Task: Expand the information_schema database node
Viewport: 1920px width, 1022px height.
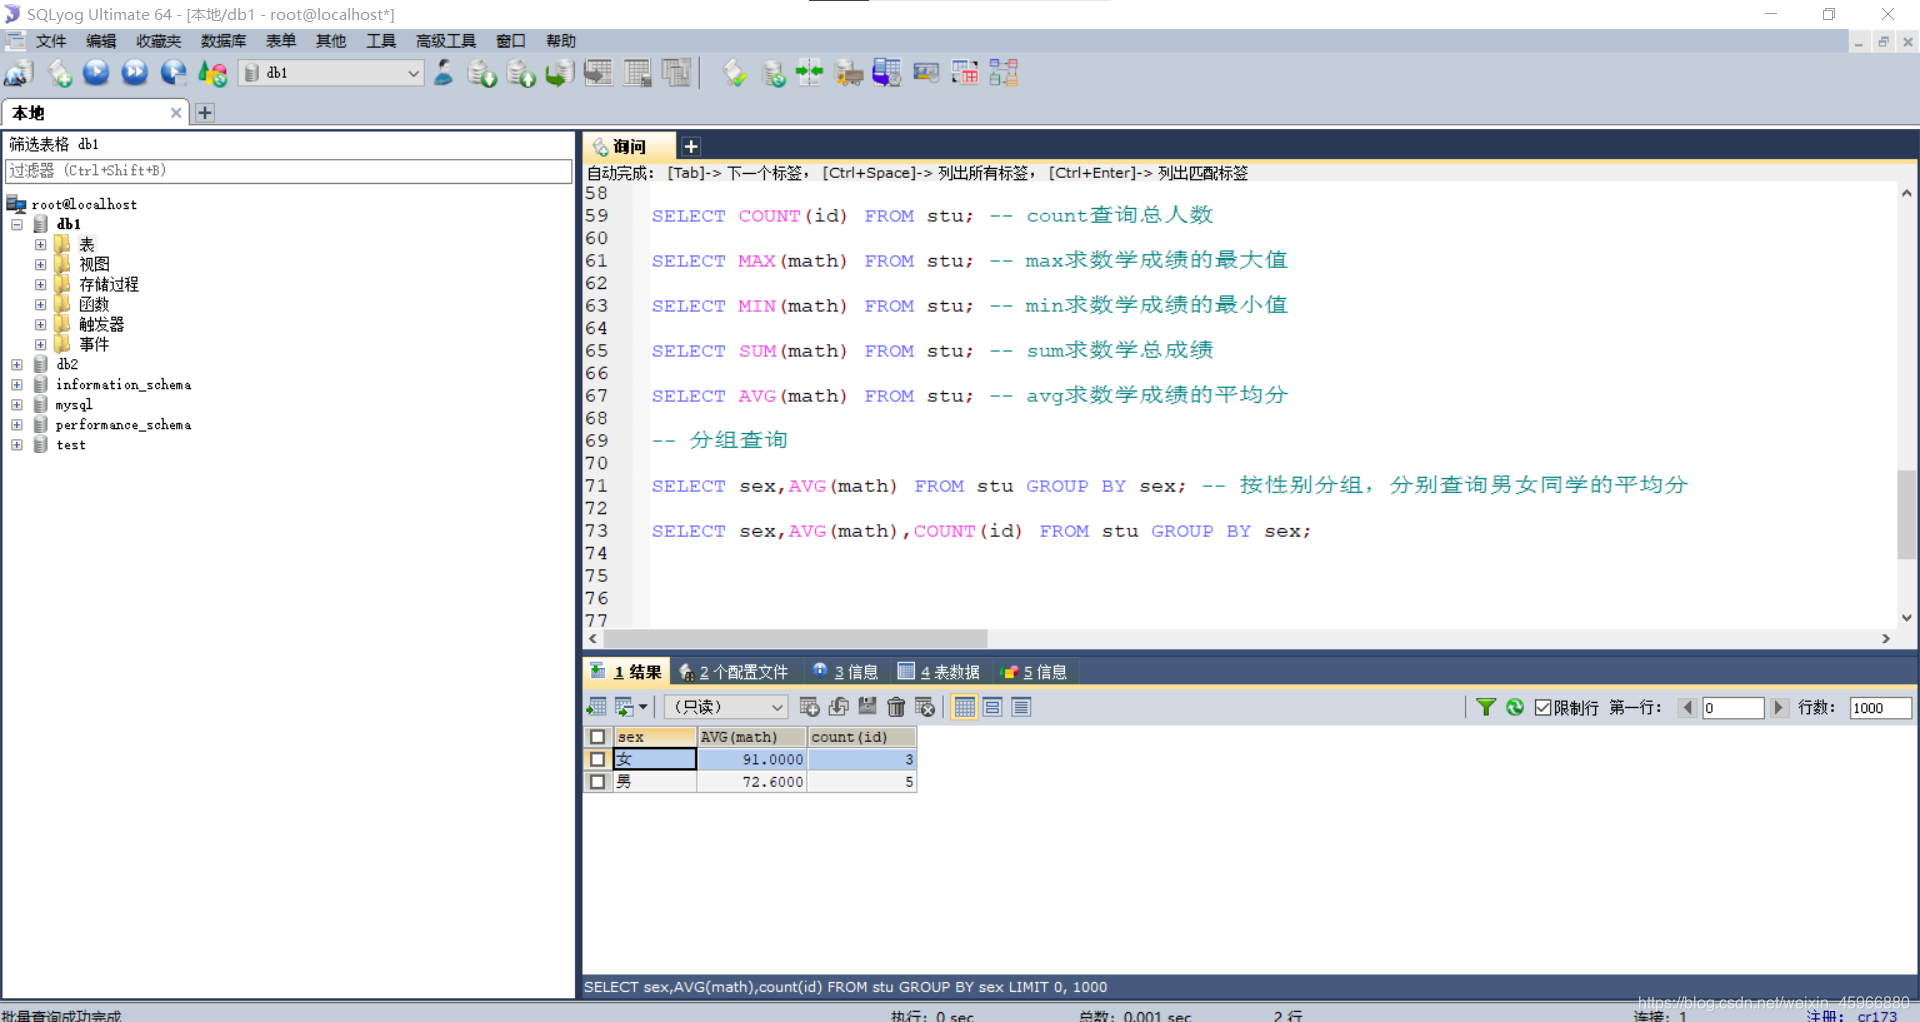Action: 17,384
